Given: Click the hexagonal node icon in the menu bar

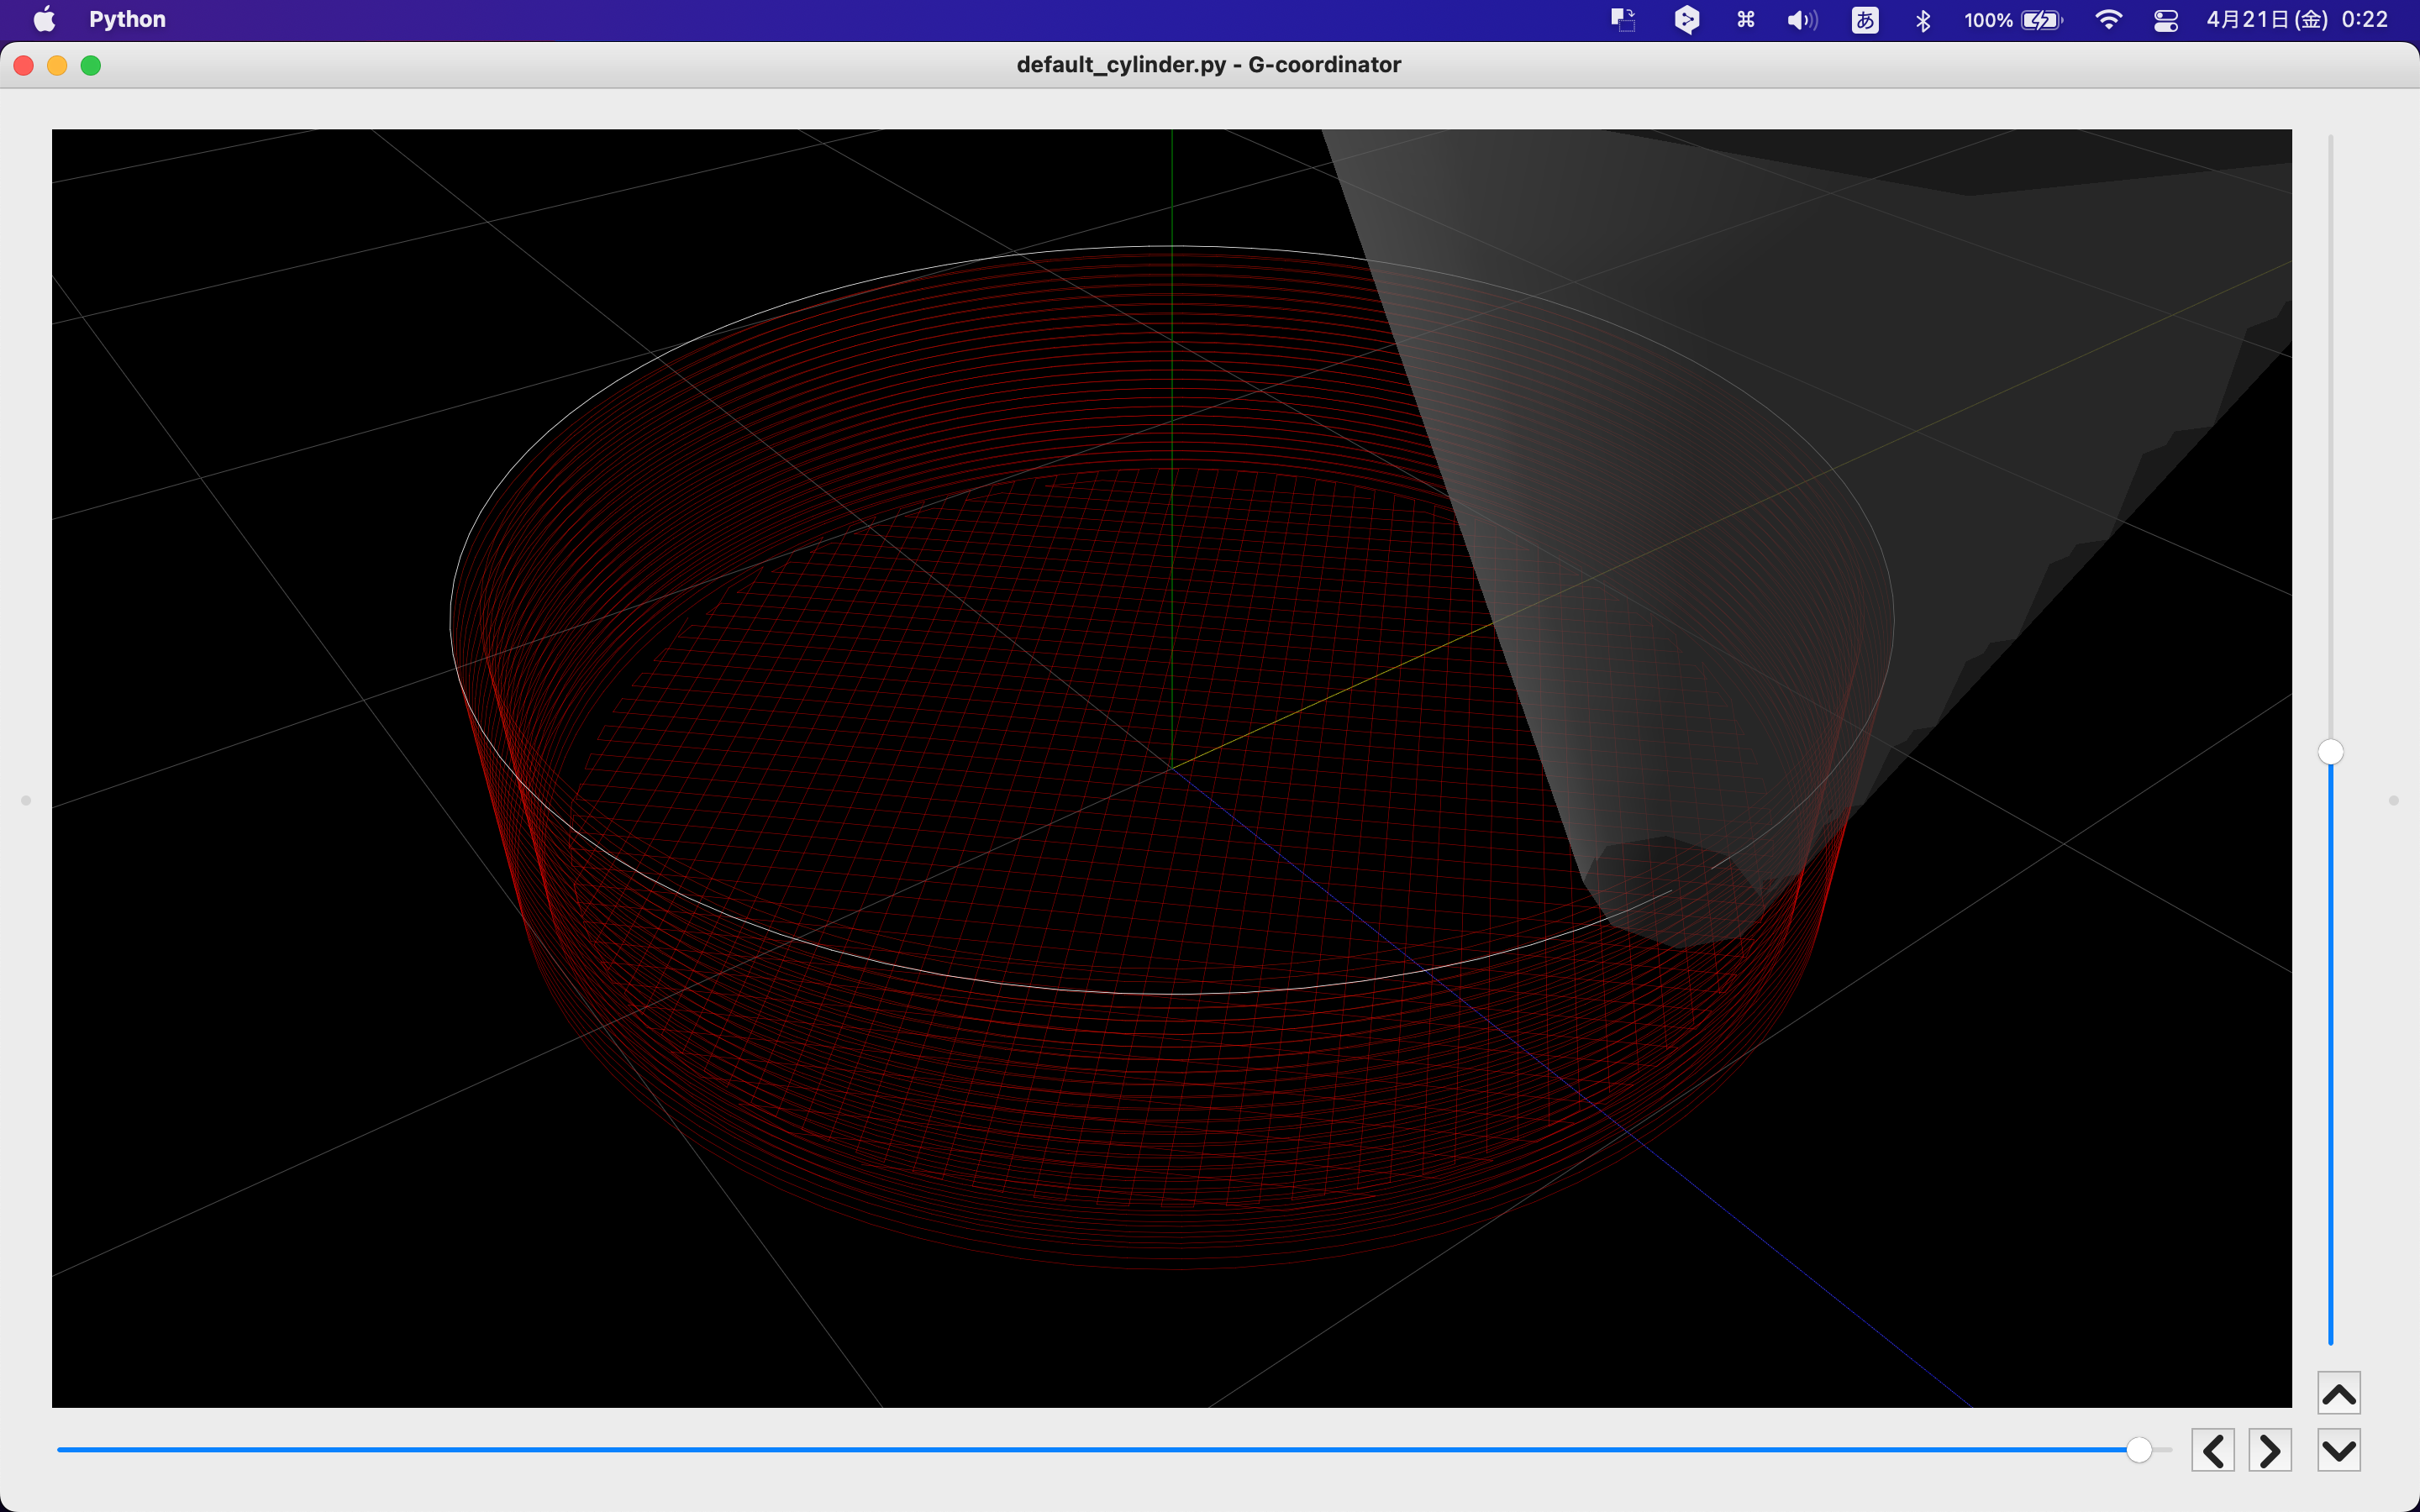Looking at the screenshot, I should pyautogui.click(x=1687, y=19).
